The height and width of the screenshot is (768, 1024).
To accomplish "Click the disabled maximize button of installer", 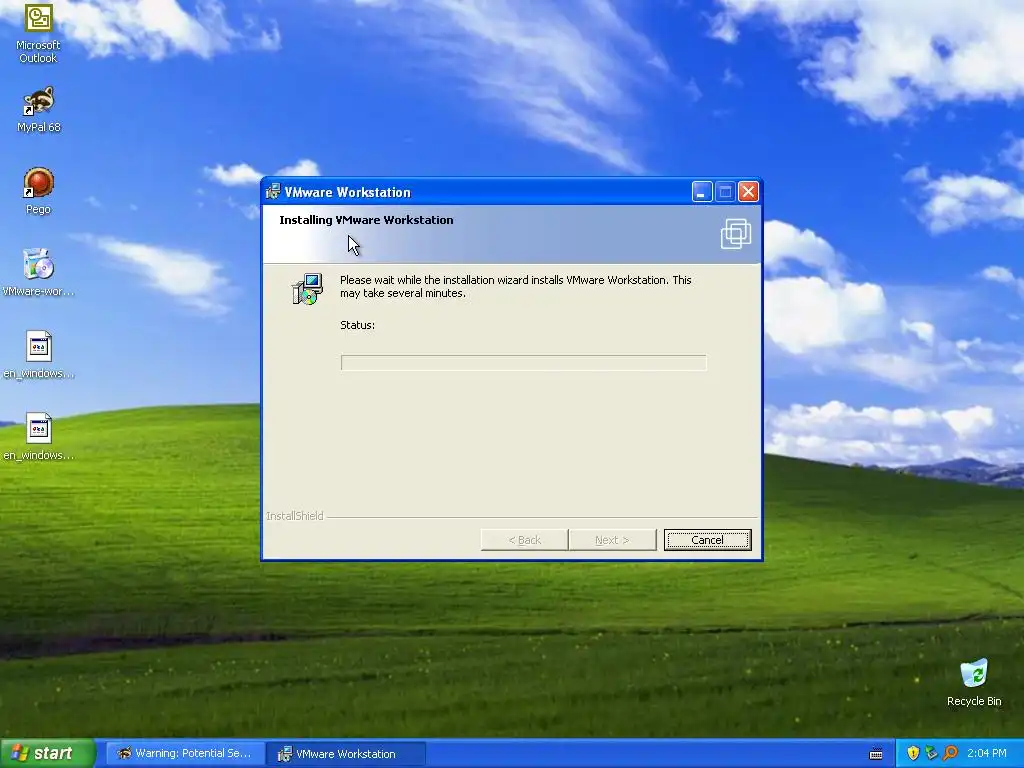I will [x=725, y=192].
